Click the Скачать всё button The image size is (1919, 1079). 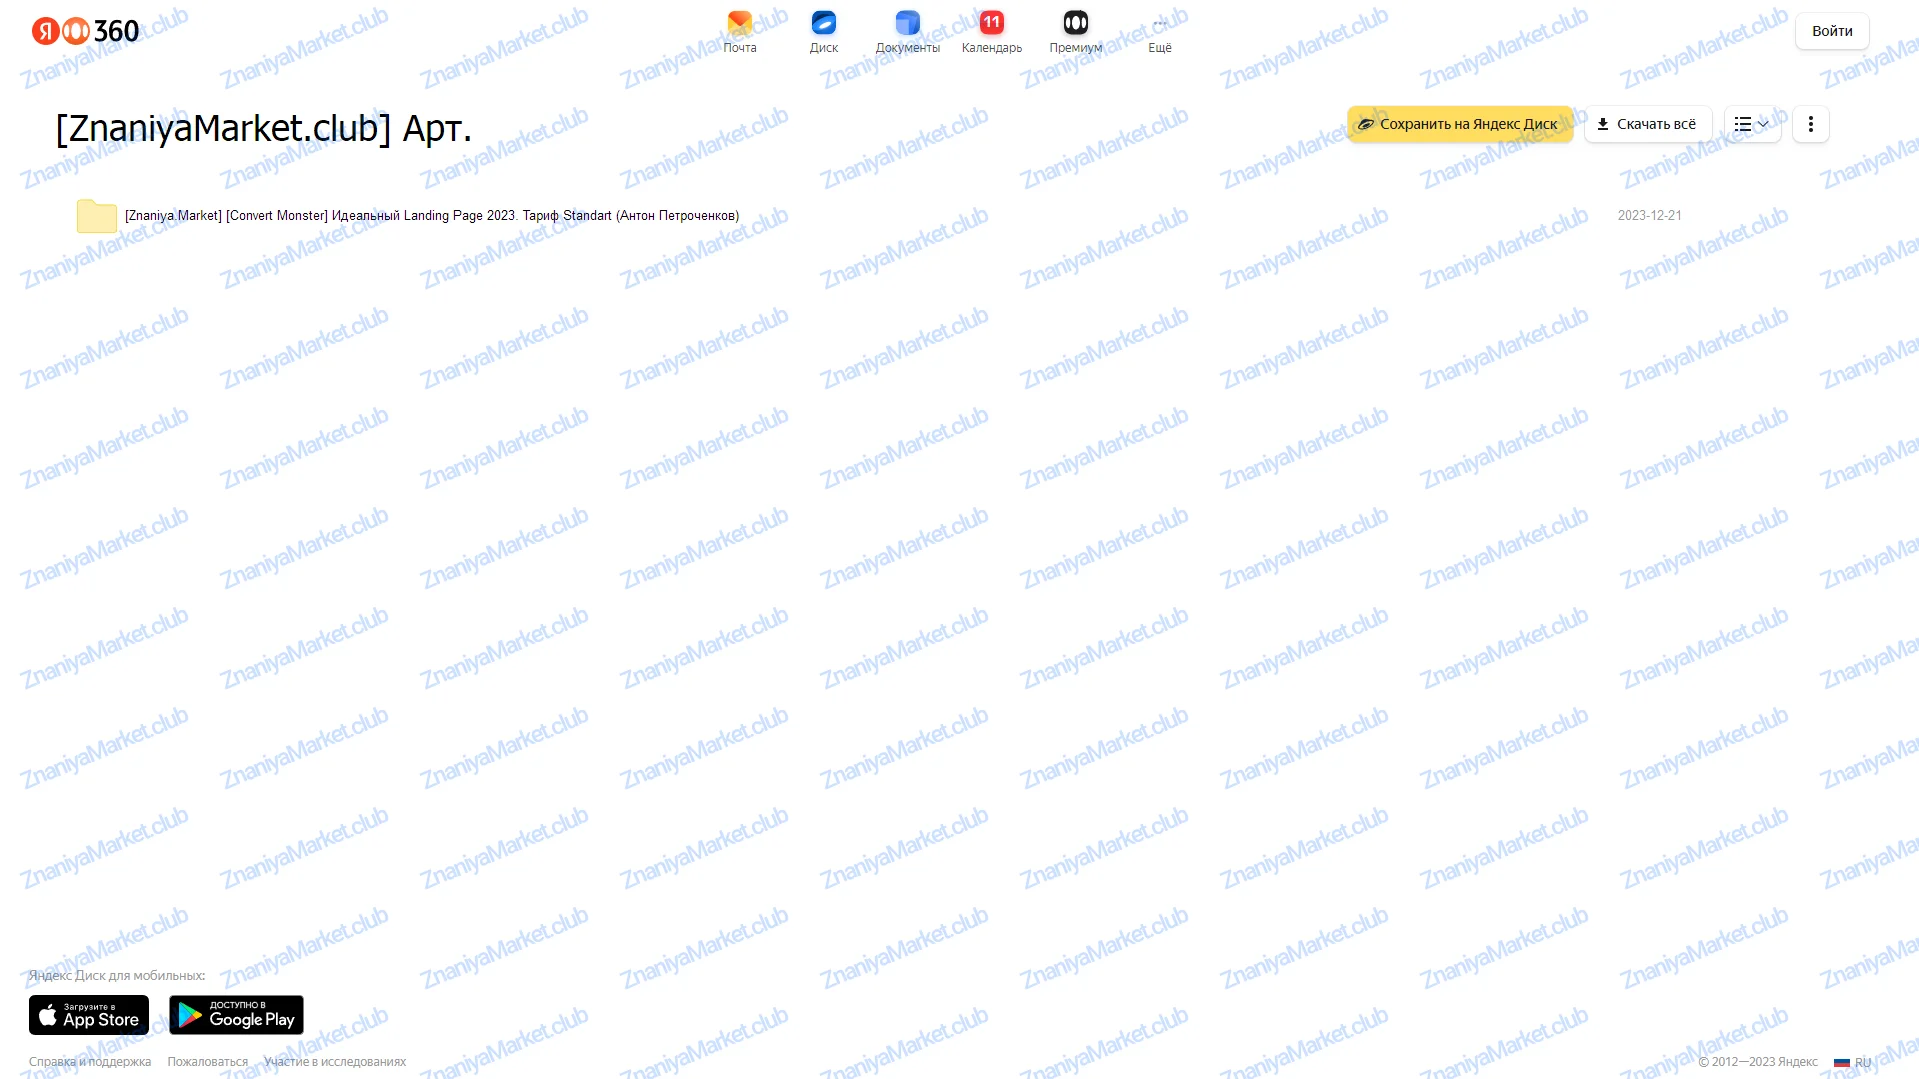[1647, 124]
